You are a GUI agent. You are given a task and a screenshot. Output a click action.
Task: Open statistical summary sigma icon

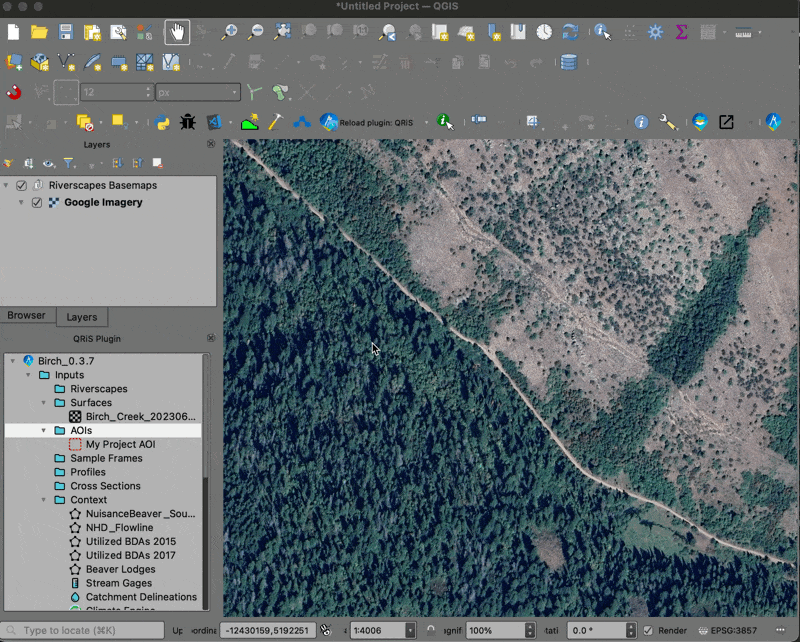(681, 32)
